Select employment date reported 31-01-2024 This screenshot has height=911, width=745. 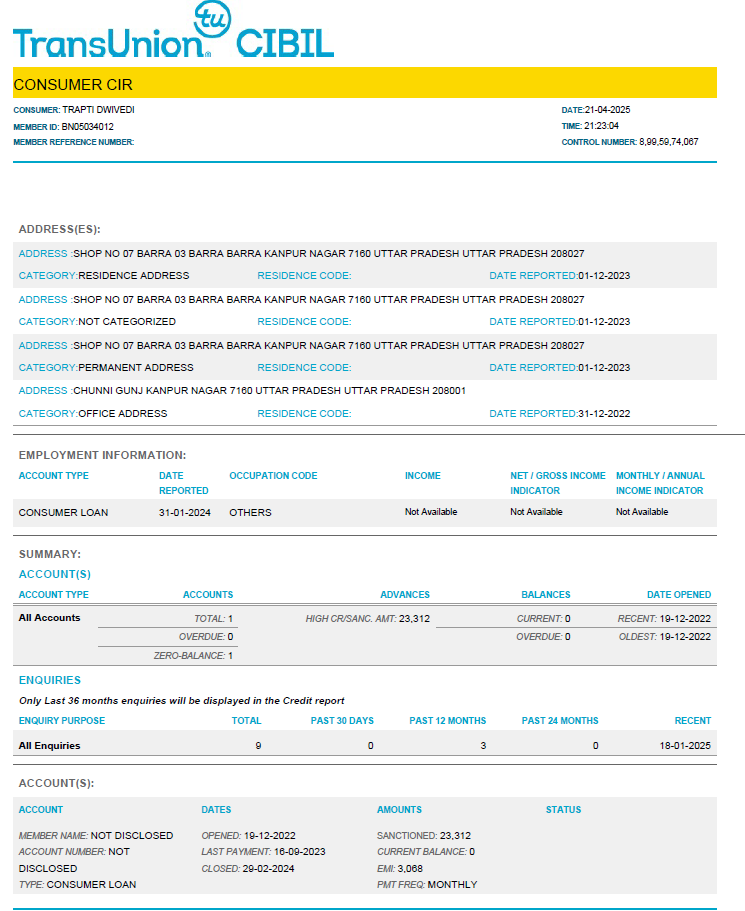coord(185,512)
